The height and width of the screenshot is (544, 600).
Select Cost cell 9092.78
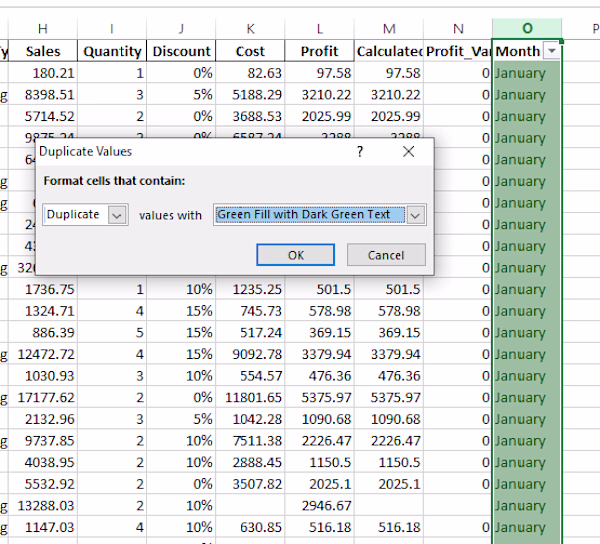click(x=250, y=354)
